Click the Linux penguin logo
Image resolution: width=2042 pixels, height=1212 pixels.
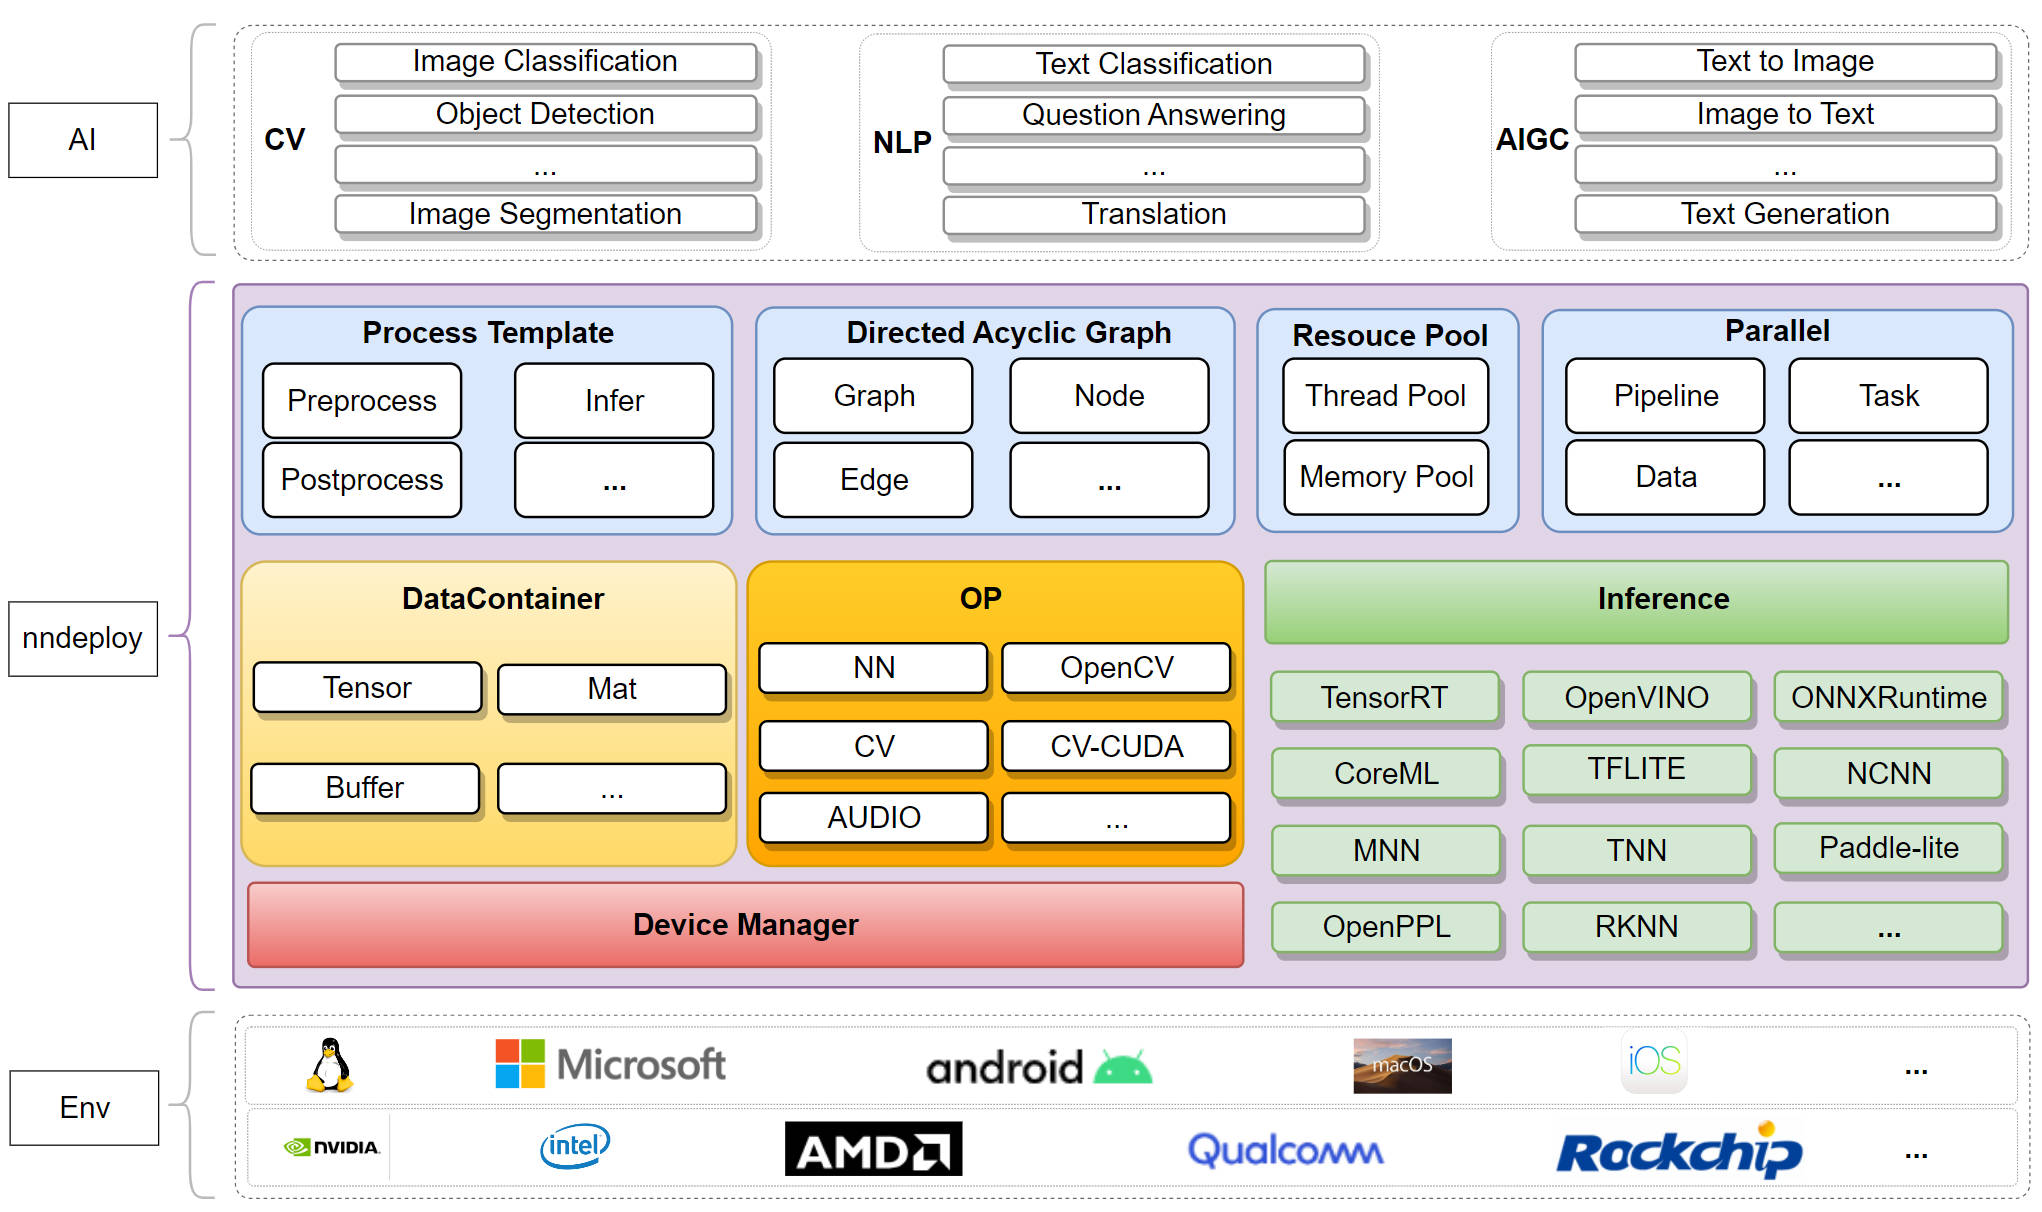coord(329,1065)
